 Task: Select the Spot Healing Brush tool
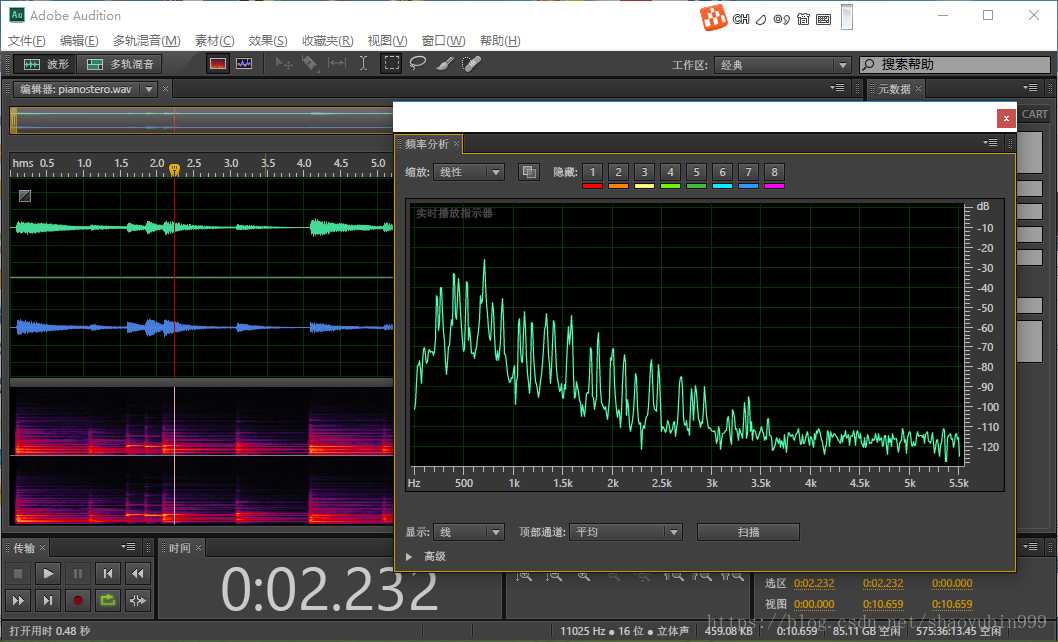click(471, 63)
